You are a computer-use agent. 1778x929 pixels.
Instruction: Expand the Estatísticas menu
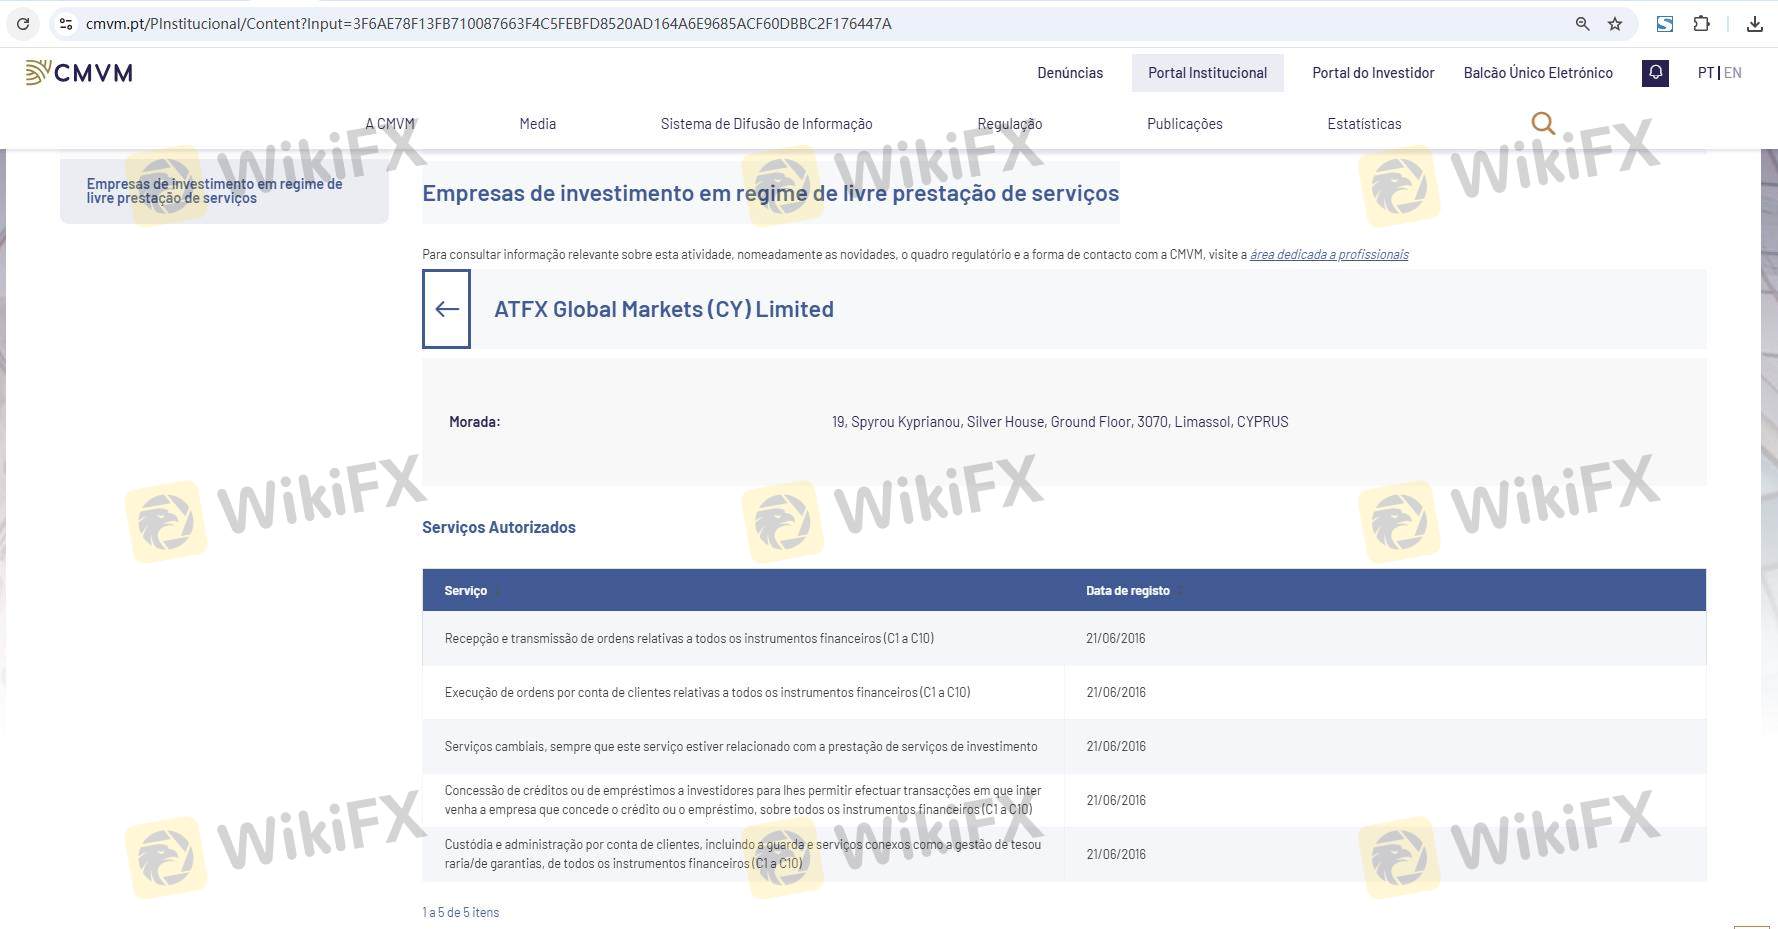coord(1364,124)
